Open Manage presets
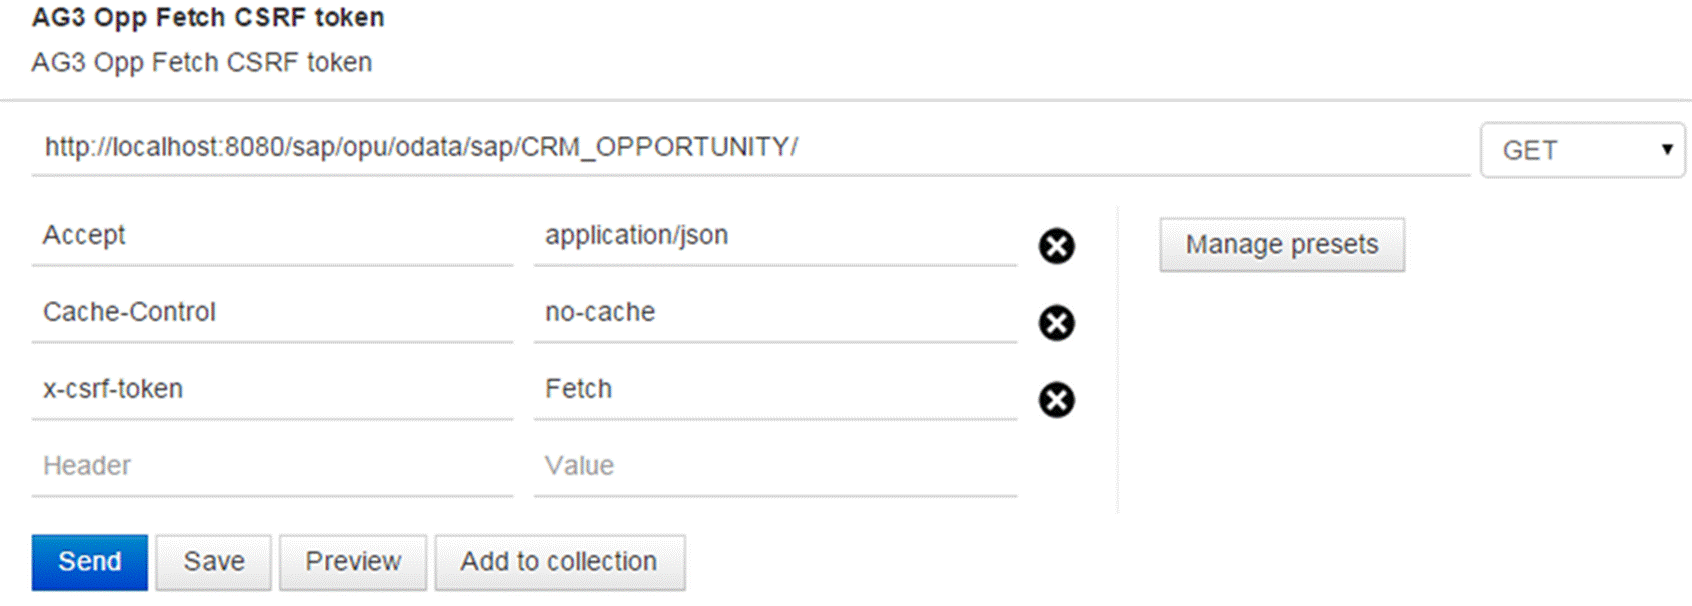 1281,245
